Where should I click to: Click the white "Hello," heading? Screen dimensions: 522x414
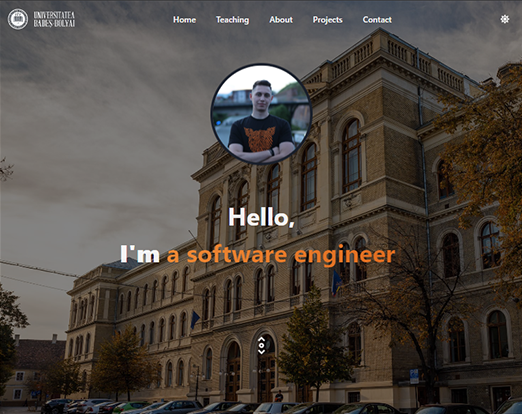click(261, 217)
